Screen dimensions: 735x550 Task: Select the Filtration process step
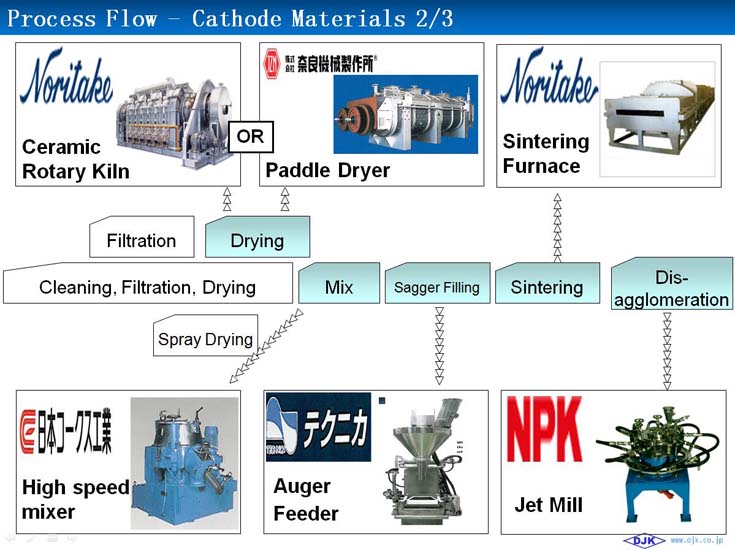(x=141, y=240)
